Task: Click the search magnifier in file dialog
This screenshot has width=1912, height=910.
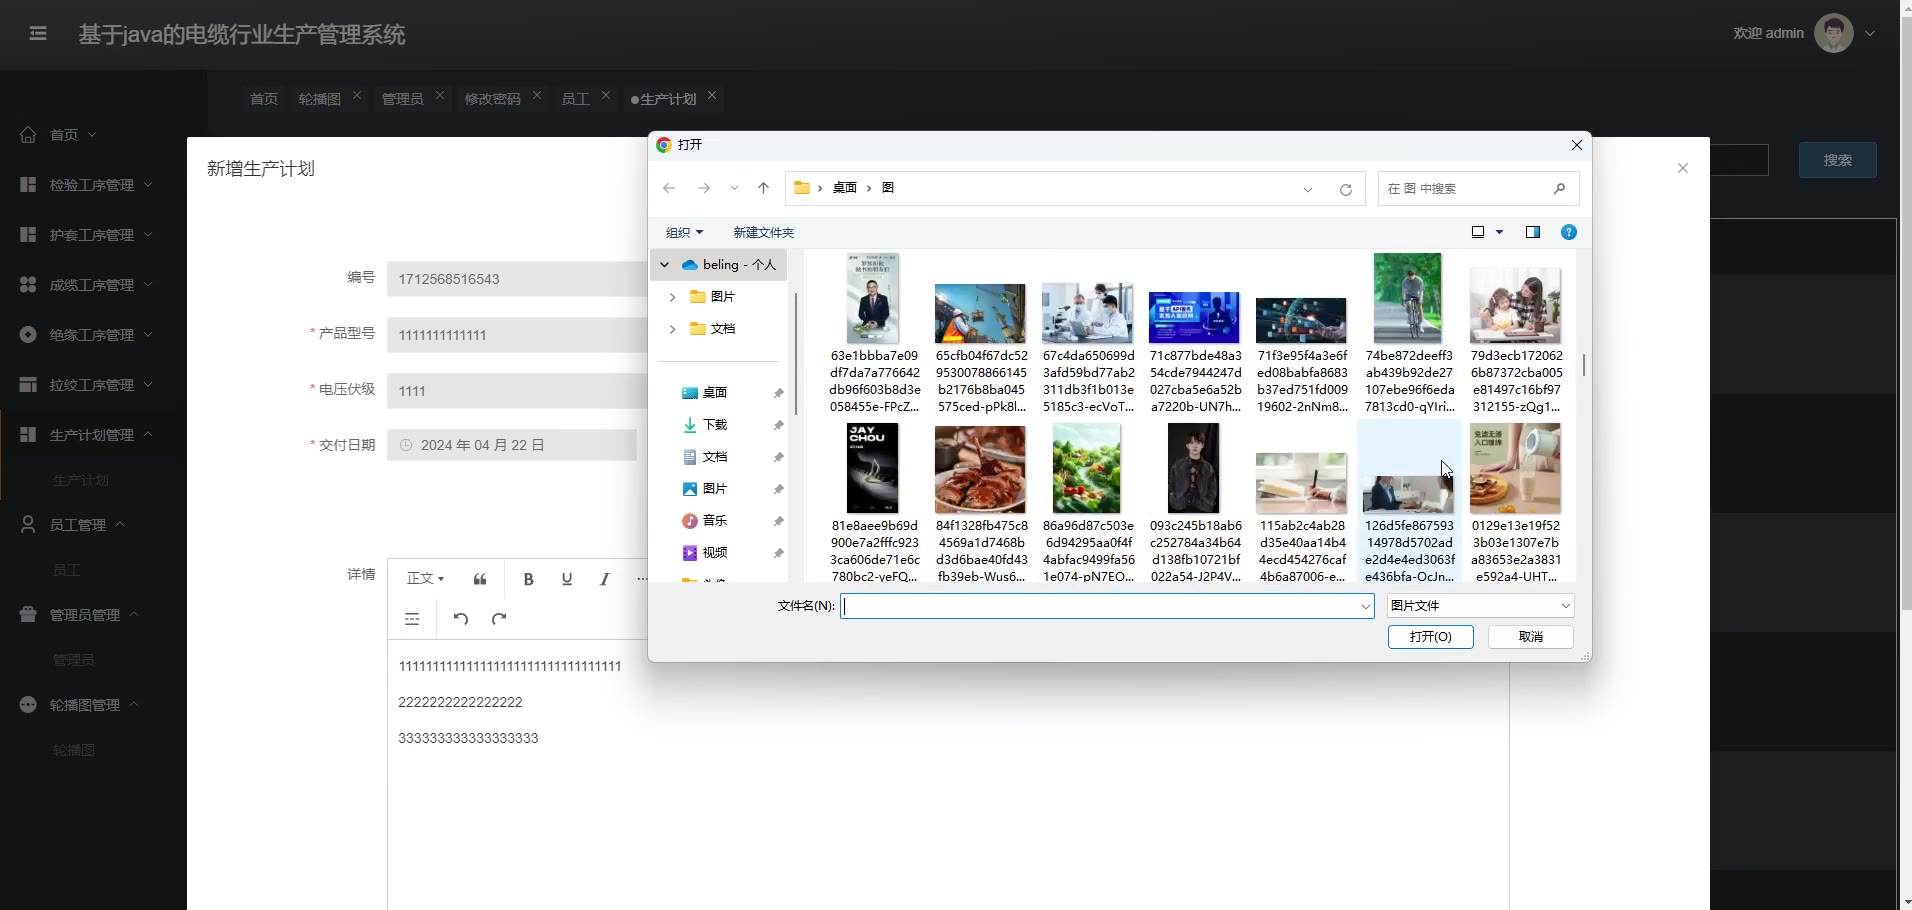Action: [1559, 188]
